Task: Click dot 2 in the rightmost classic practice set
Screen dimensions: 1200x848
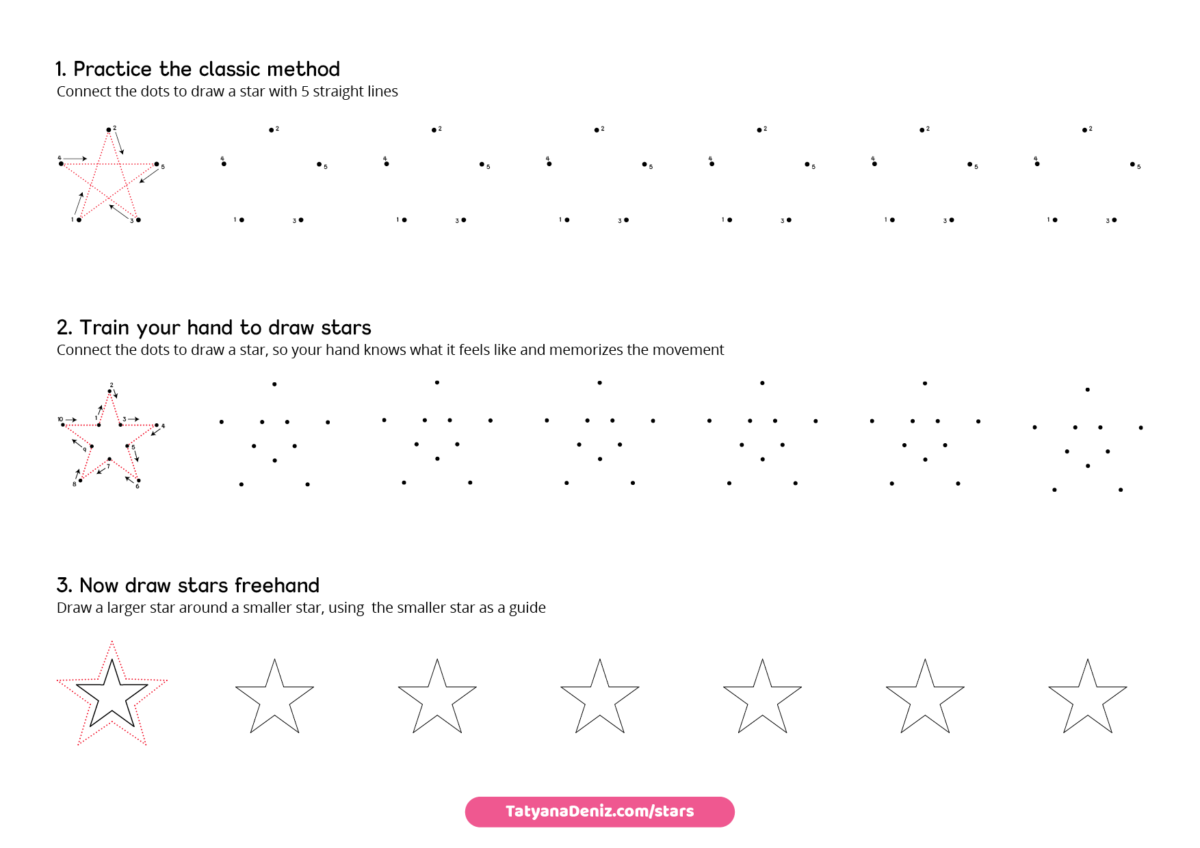Action: (x=1085, y=129)
